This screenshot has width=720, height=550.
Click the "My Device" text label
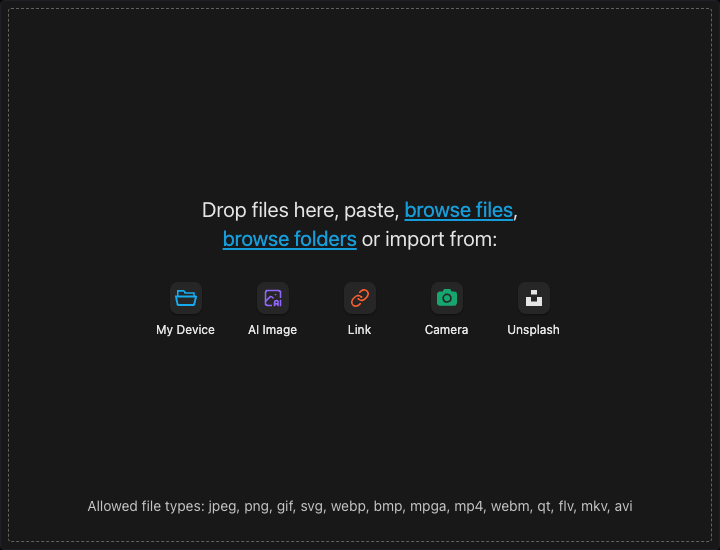[186, 330]
